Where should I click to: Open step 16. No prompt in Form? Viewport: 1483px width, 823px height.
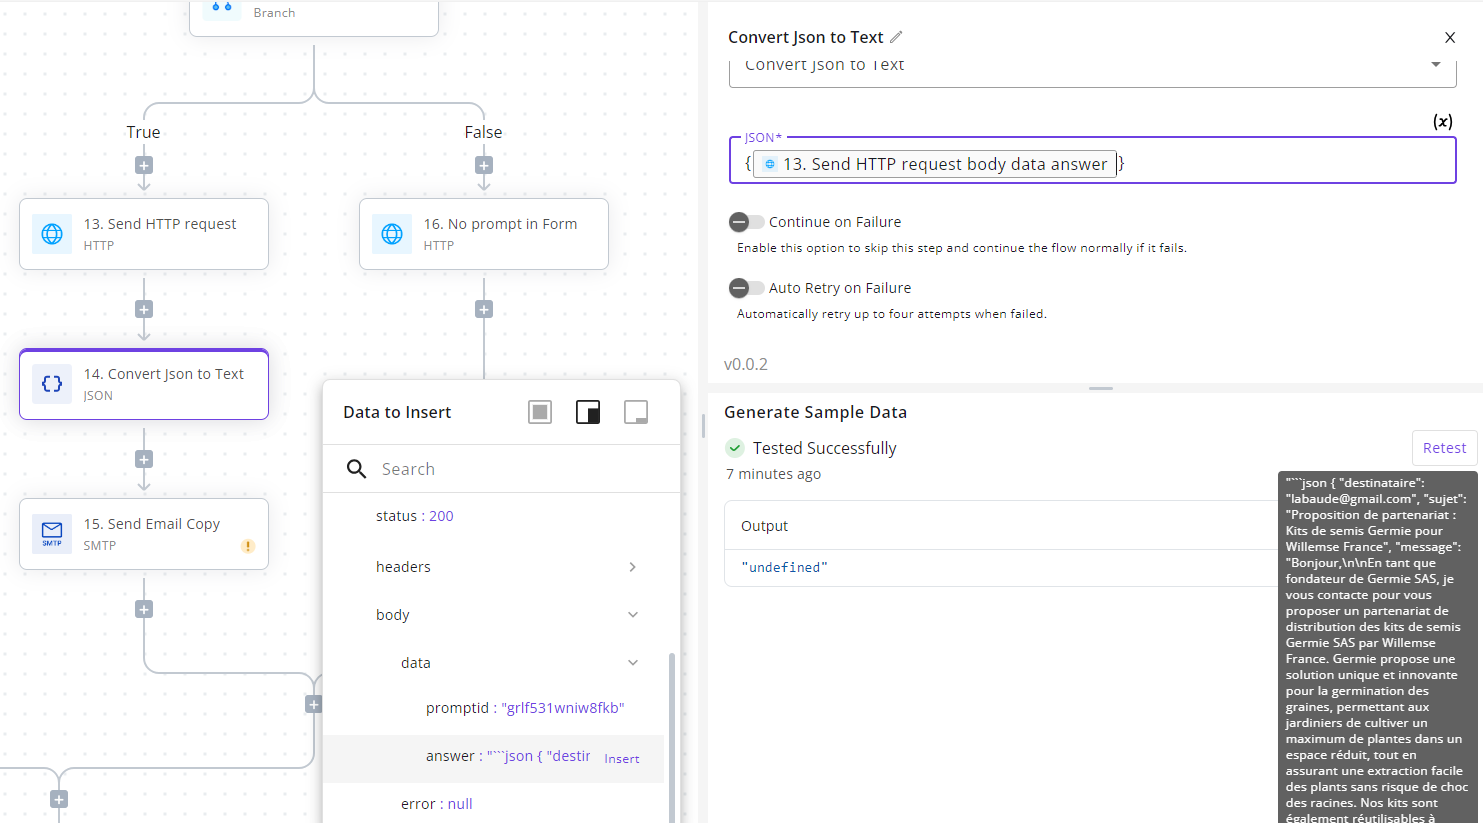tap(484, 234)
